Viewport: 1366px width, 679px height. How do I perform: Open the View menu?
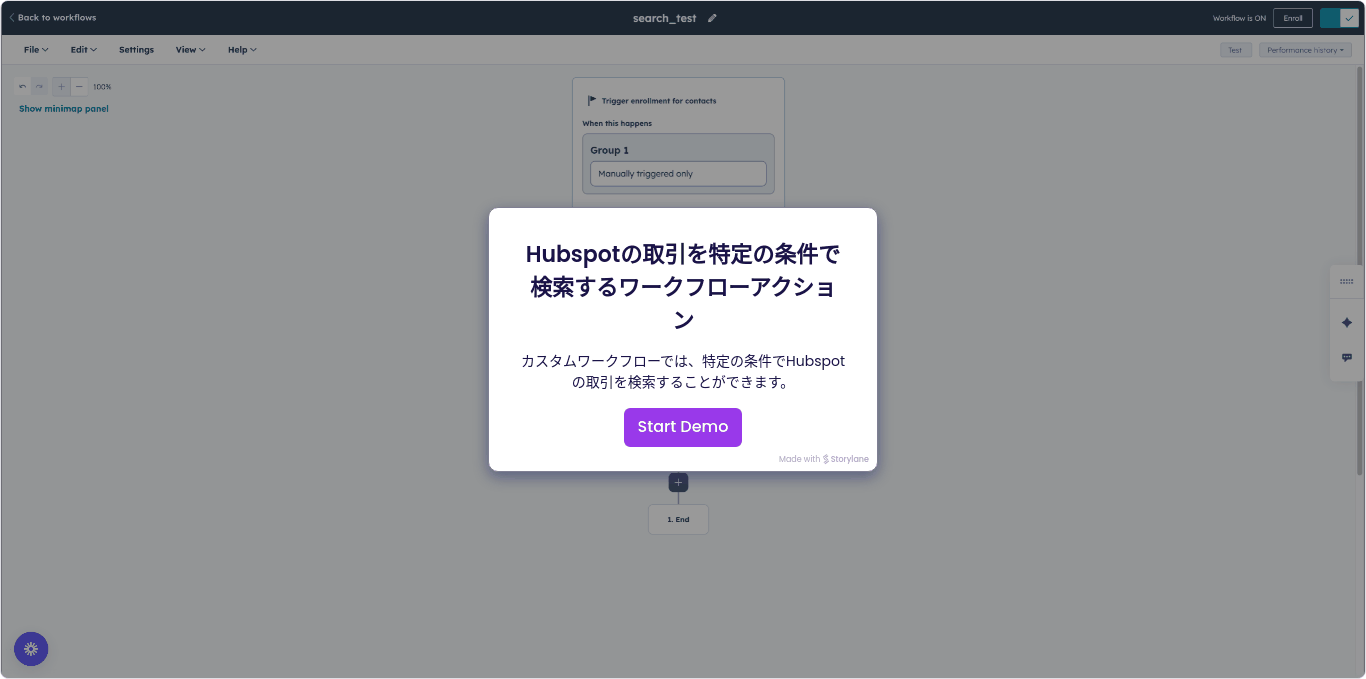190,50
